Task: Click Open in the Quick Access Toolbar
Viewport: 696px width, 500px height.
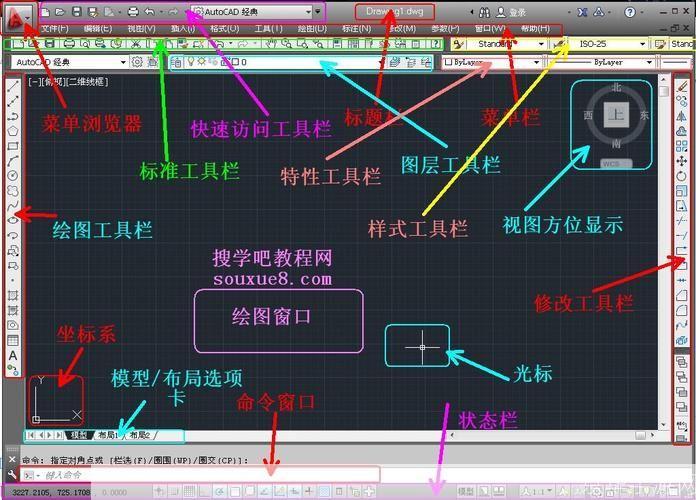Action: pos(60,12)
